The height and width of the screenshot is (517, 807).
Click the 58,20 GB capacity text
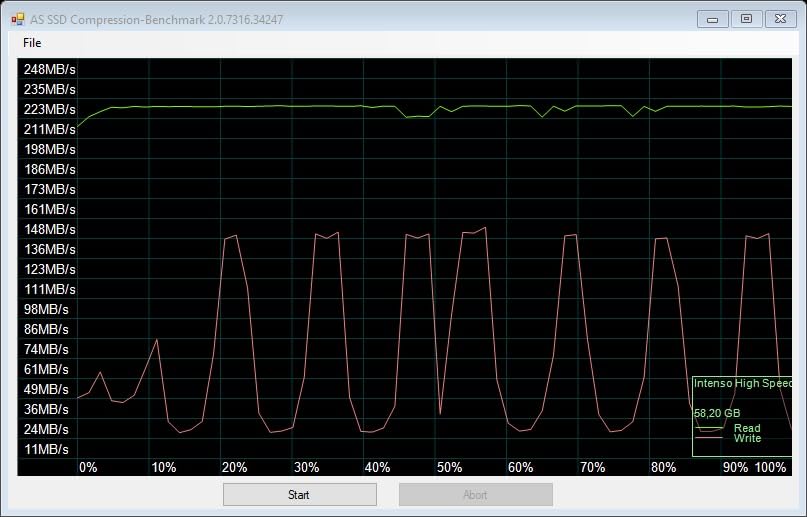(717, 412)
